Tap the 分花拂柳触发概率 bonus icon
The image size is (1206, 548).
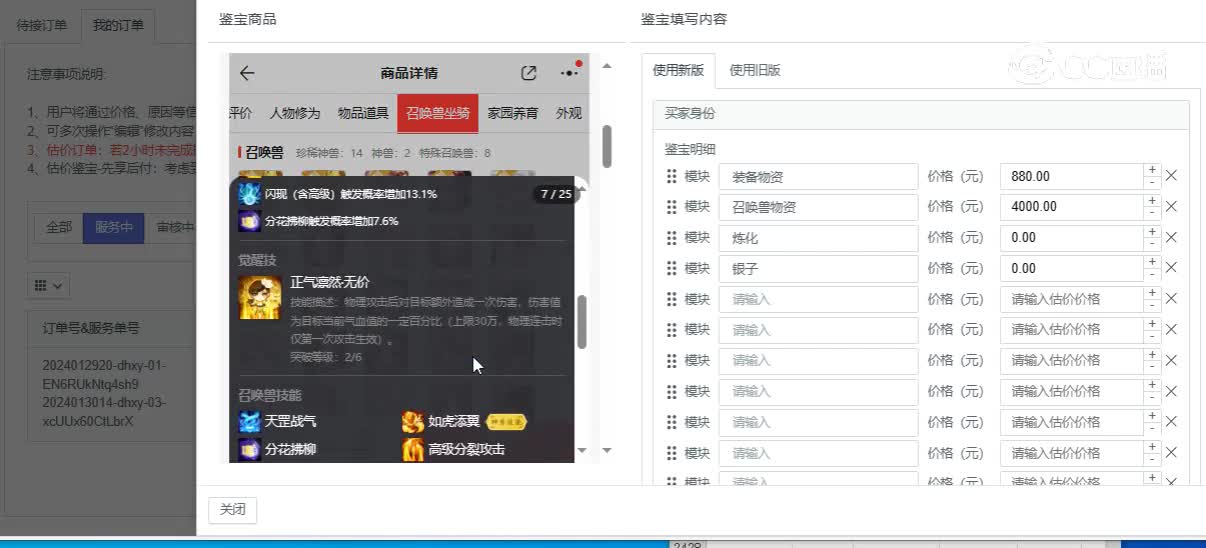click(249, 221)
